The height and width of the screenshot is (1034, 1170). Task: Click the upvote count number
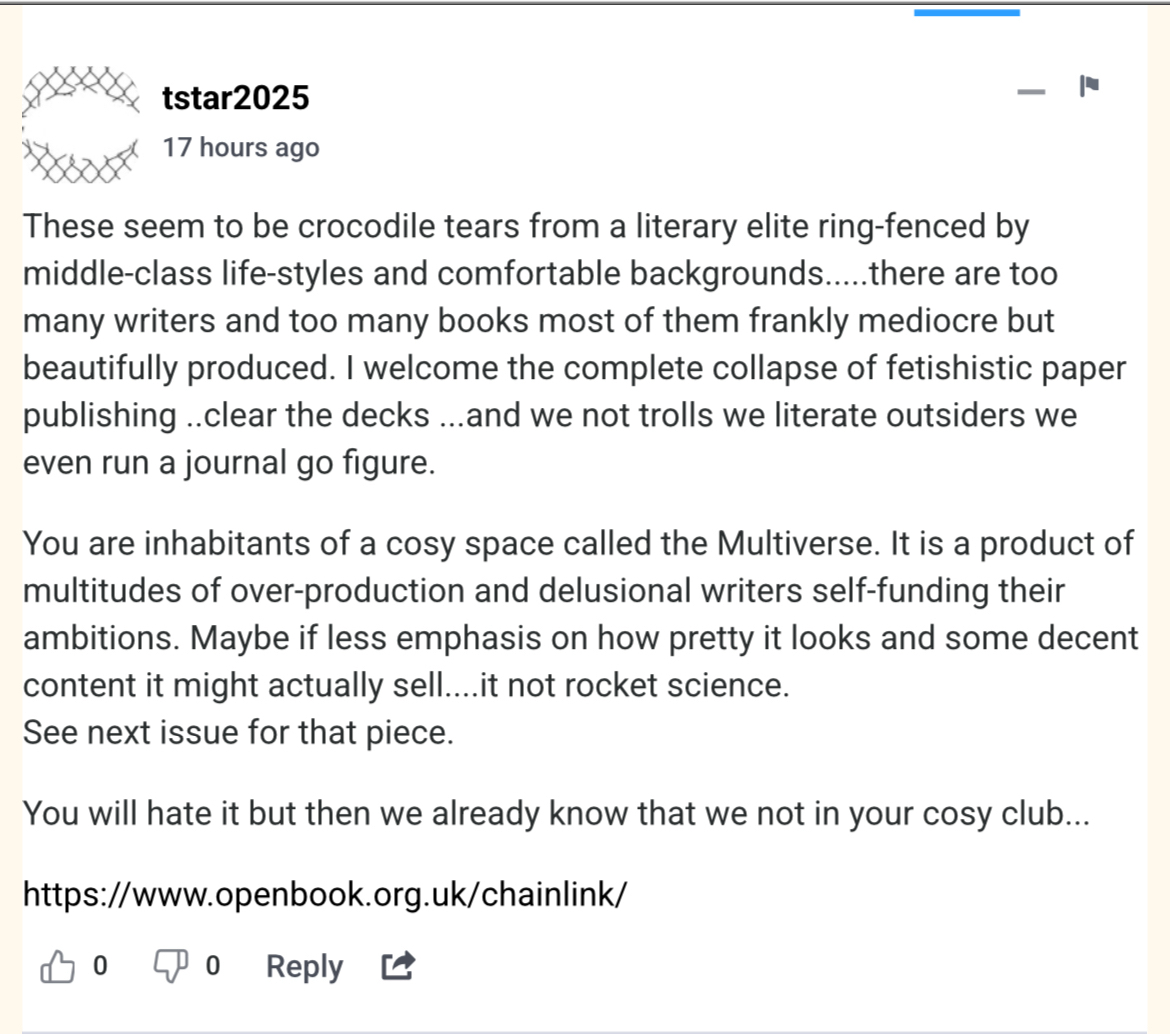tap(100, 967)
